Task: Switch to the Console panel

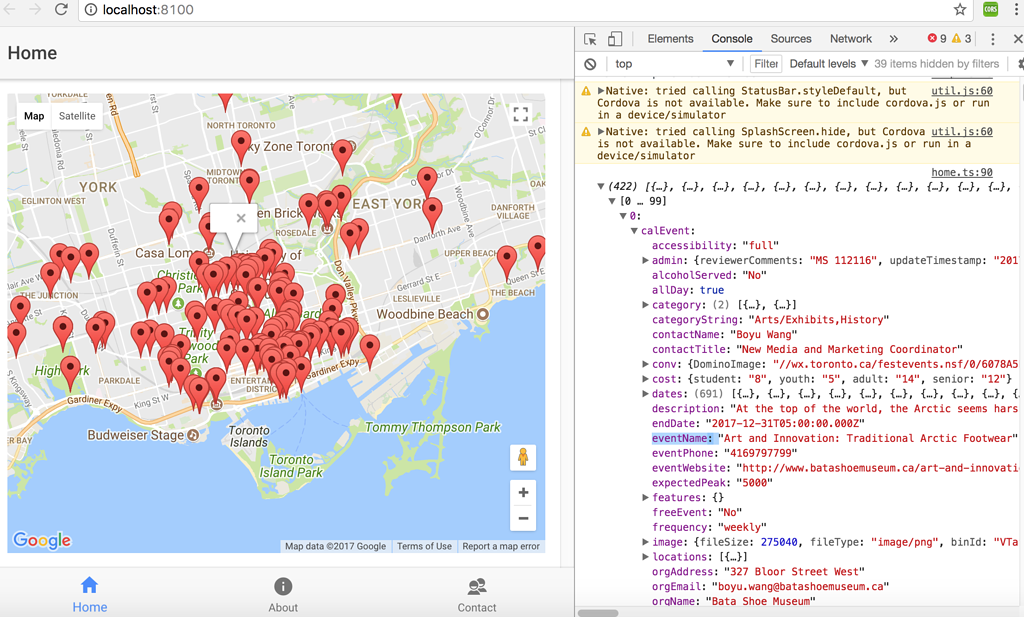Action: (x=731, y=39)
